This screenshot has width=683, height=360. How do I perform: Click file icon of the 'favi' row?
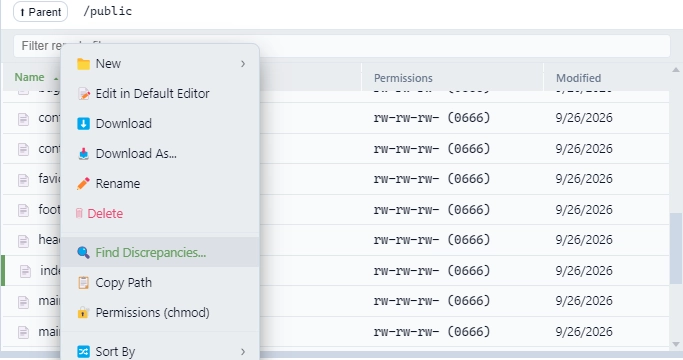(23, 180)
